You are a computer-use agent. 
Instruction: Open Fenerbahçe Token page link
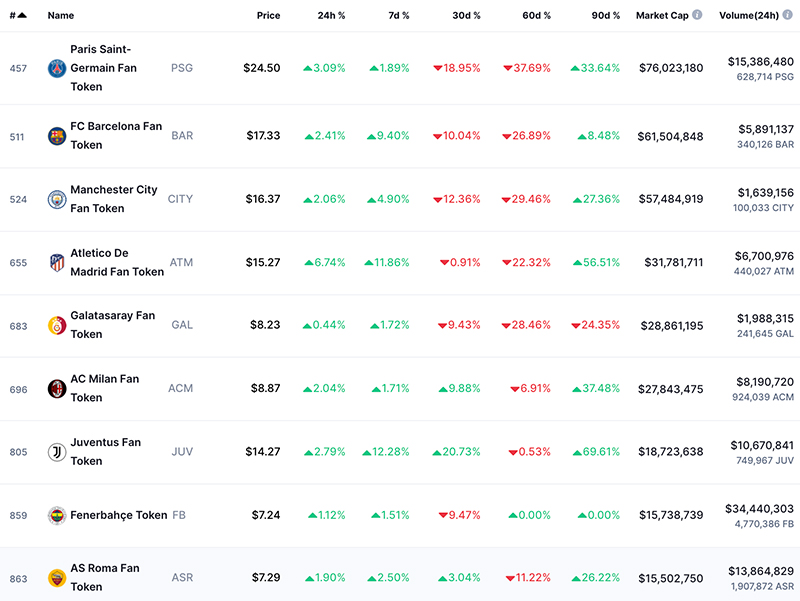(118, 515)
